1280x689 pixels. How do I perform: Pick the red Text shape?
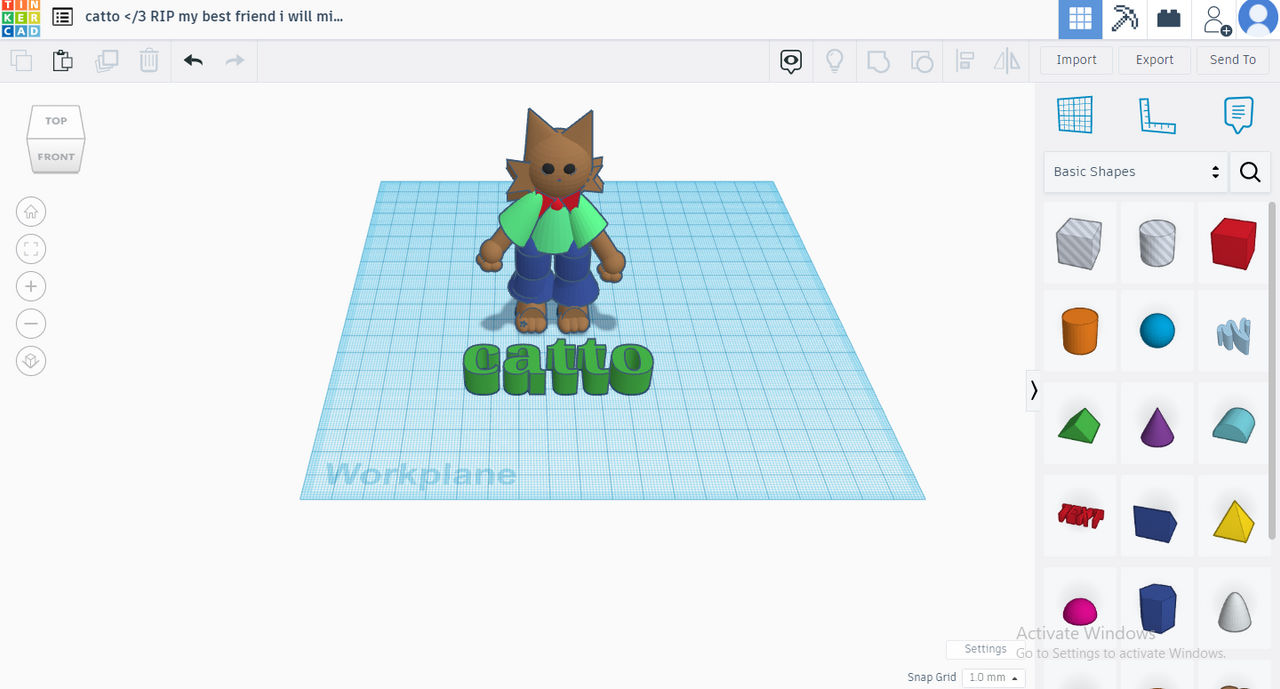pos(1079,516)
